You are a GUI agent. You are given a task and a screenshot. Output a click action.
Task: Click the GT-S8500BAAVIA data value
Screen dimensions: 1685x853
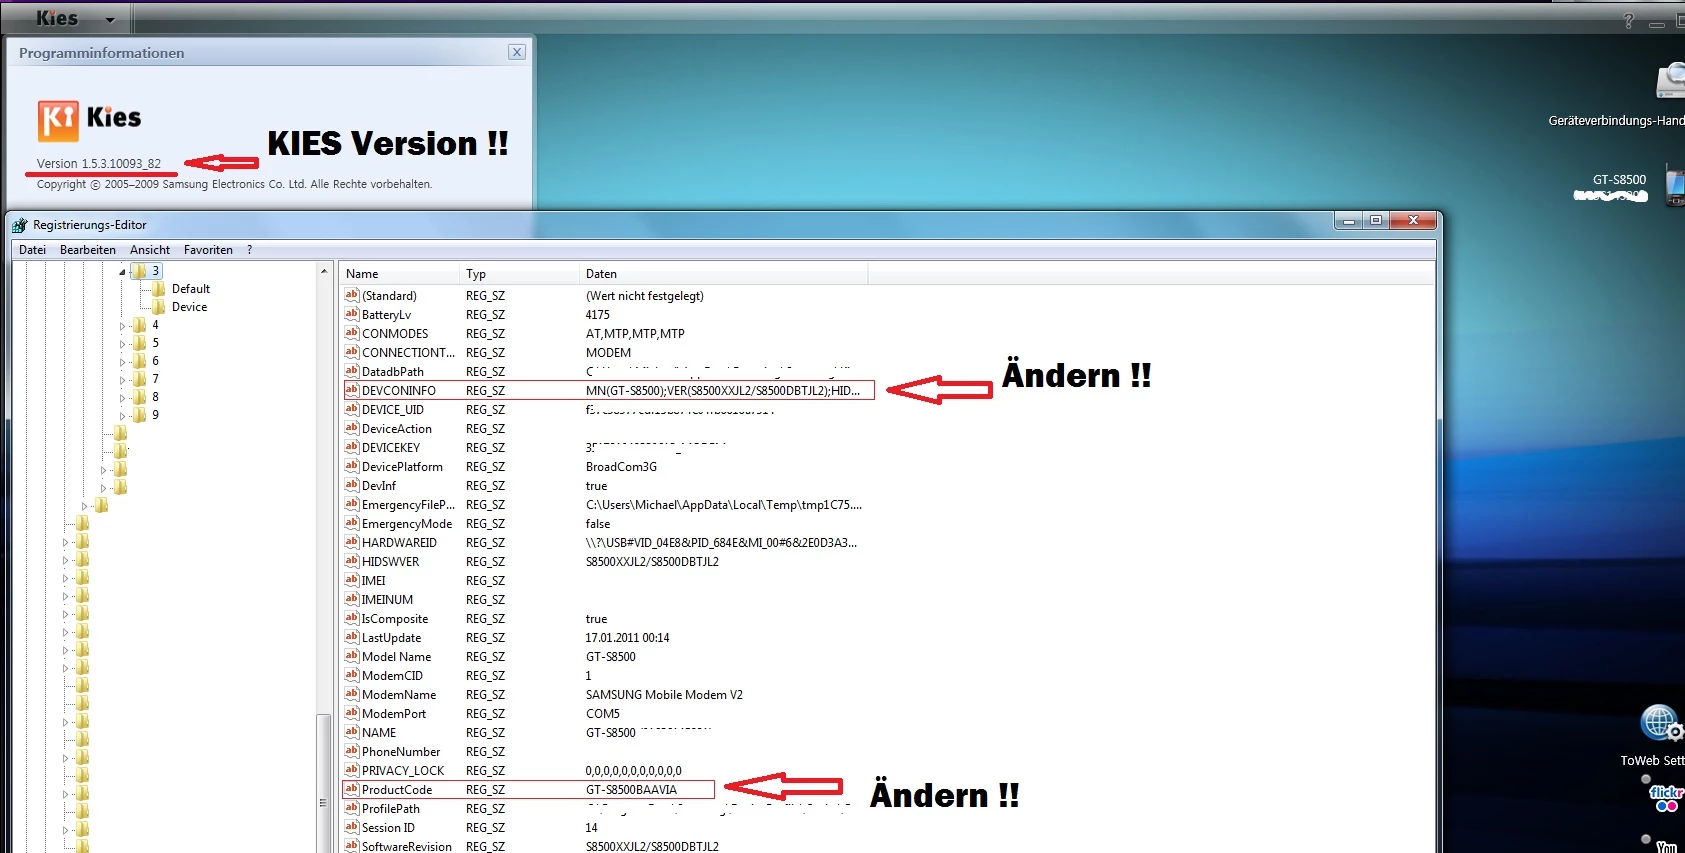pyautogui.click(x=631, y=790)
